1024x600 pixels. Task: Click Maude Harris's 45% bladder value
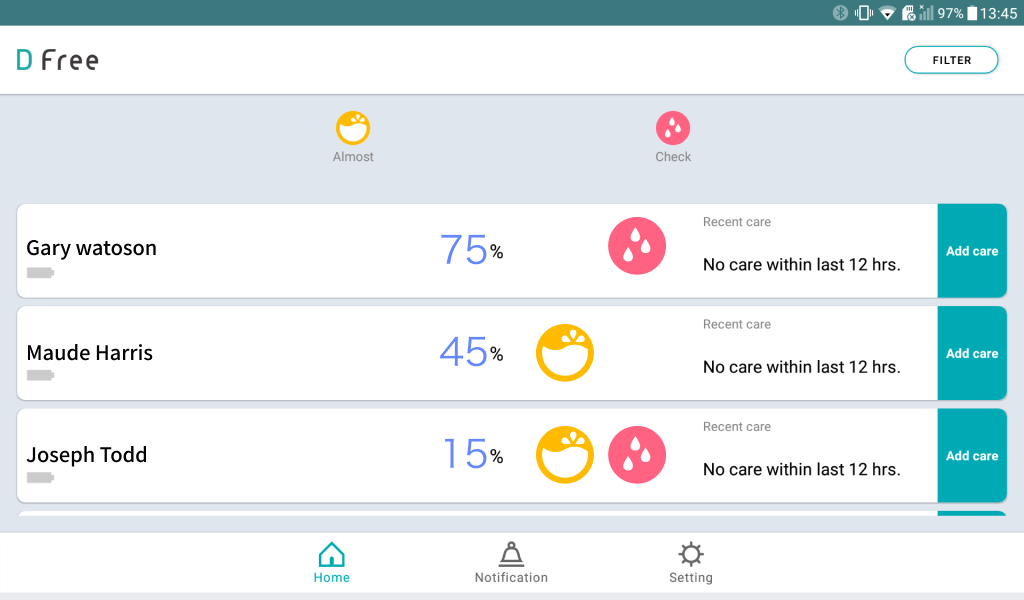point(472,352)
